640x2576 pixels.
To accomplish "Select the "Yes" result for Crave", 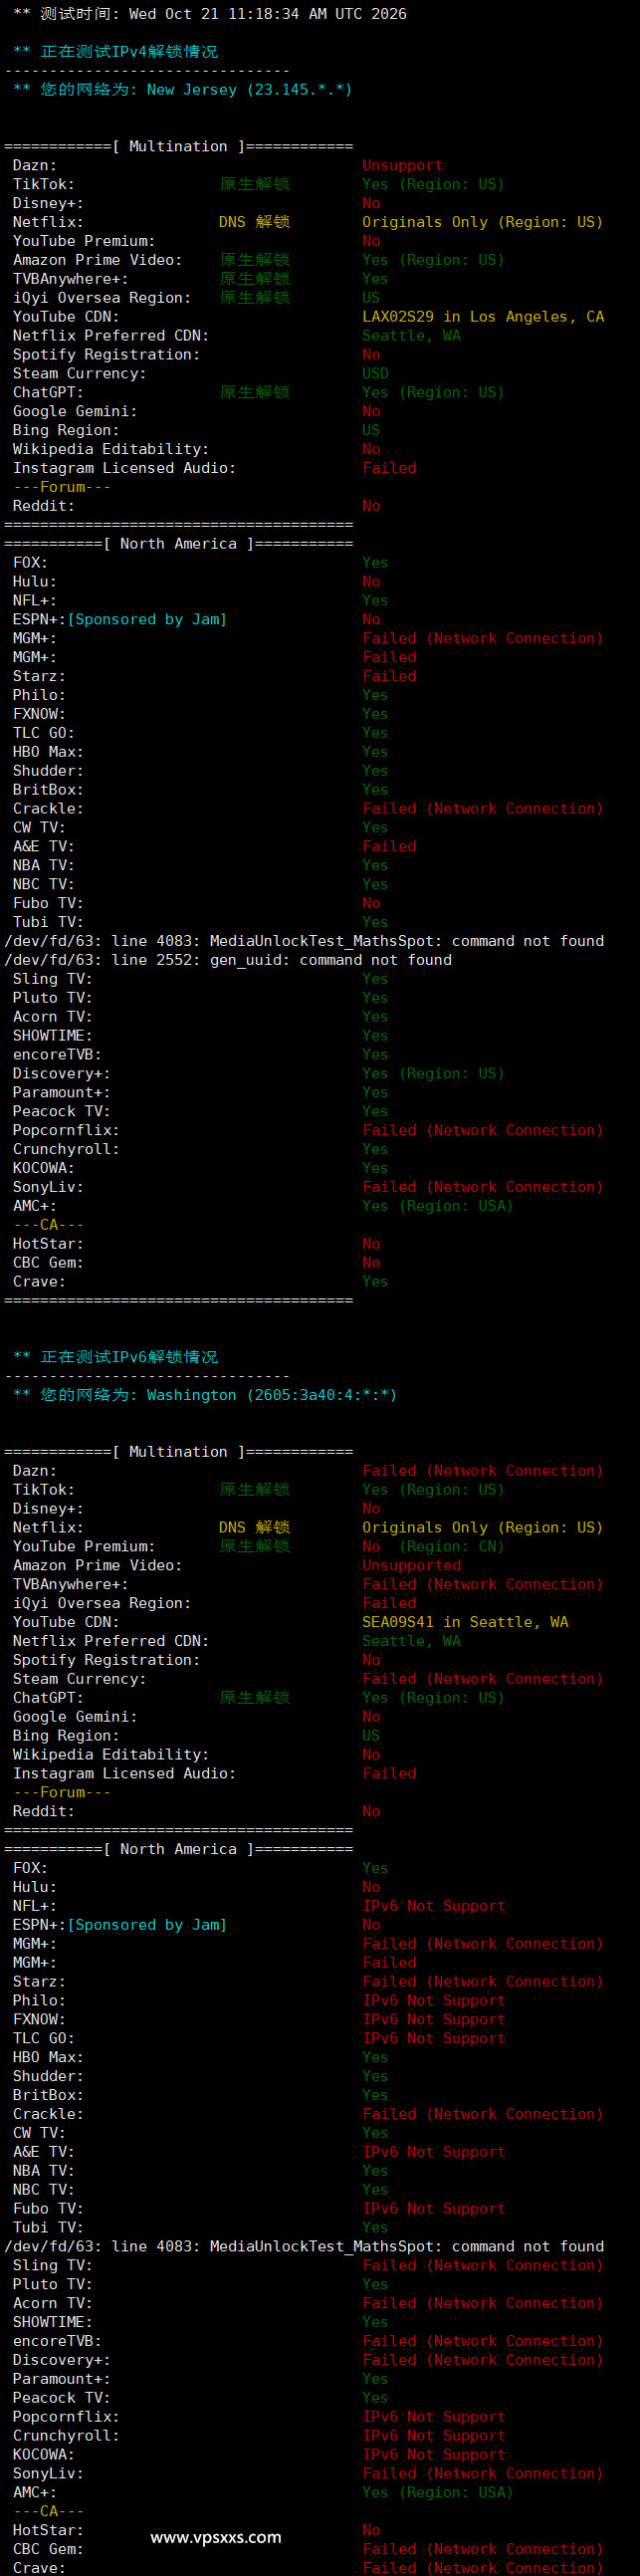I will tap(375, 1282).
